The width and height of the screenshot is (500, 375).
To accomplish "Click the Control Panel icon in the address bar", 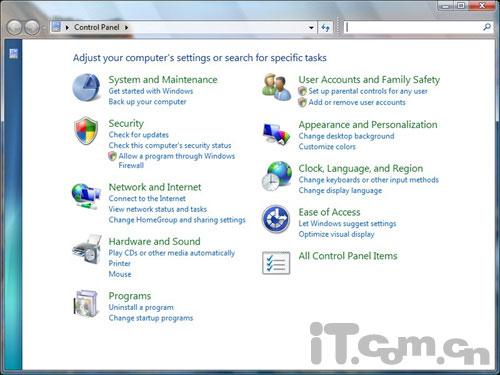I will point(57,27).
